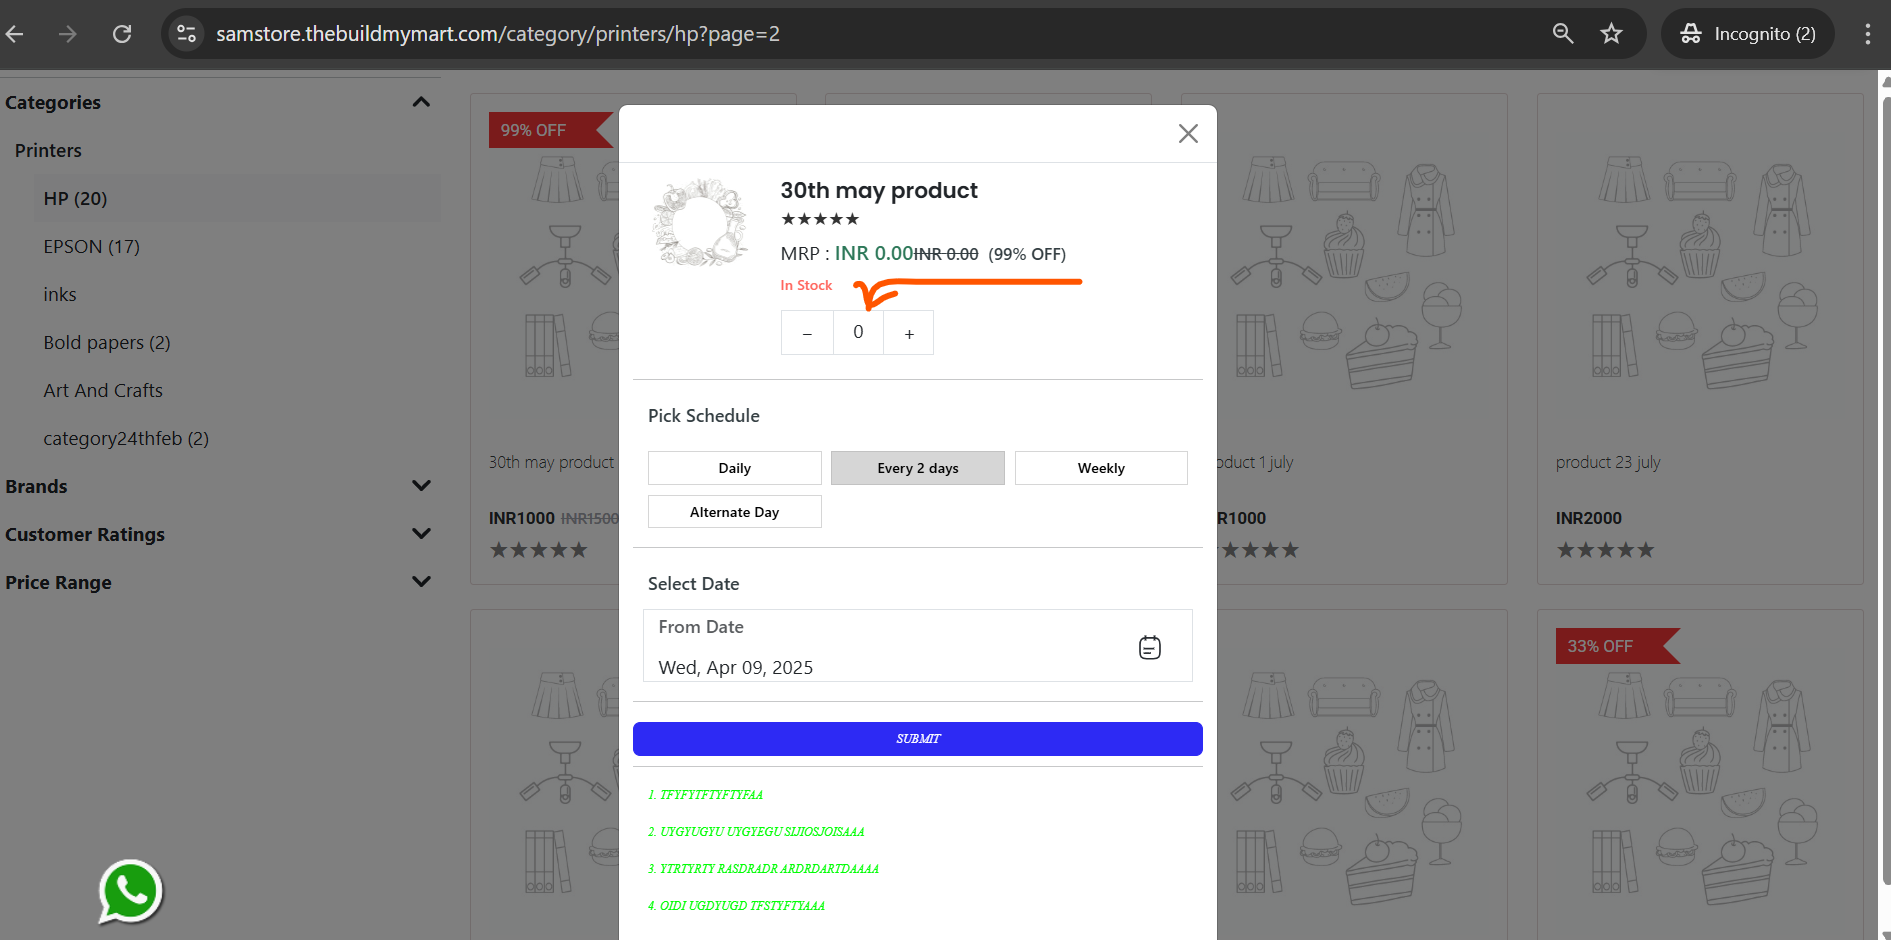Click the product 23 july image
Image resolution: width=1891 pixels, height=940 pixels.
[1700, 272]
